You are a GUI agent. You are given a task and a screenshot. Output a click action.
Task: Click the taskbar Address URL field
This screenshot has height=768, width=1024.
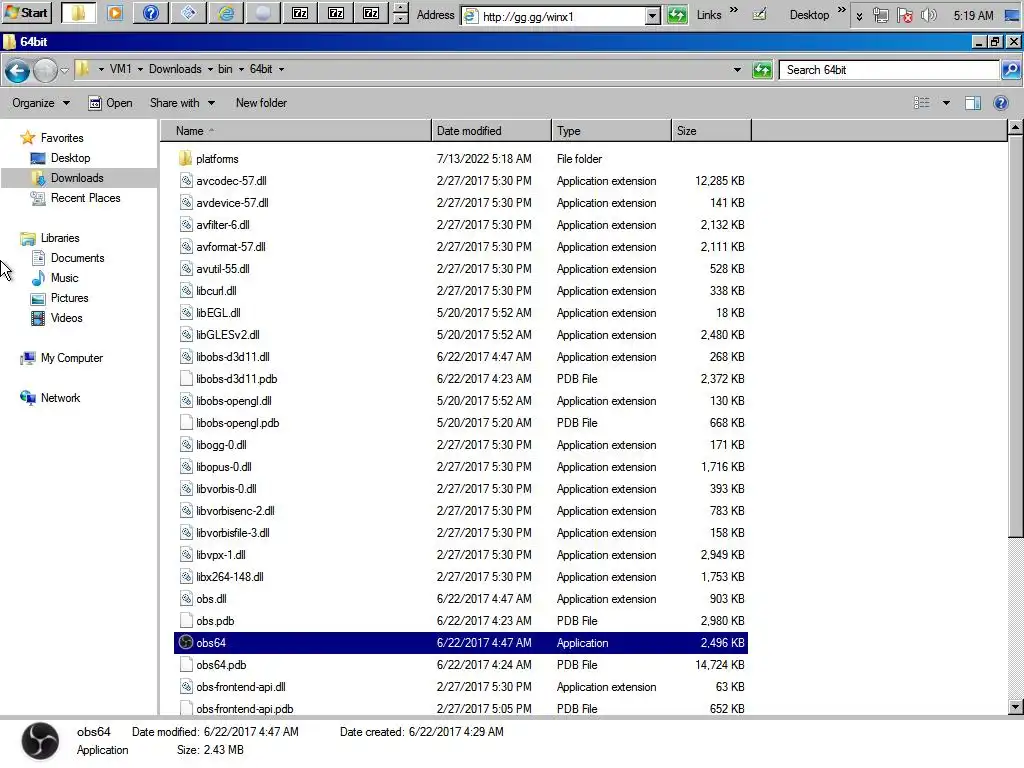[560, 16]
